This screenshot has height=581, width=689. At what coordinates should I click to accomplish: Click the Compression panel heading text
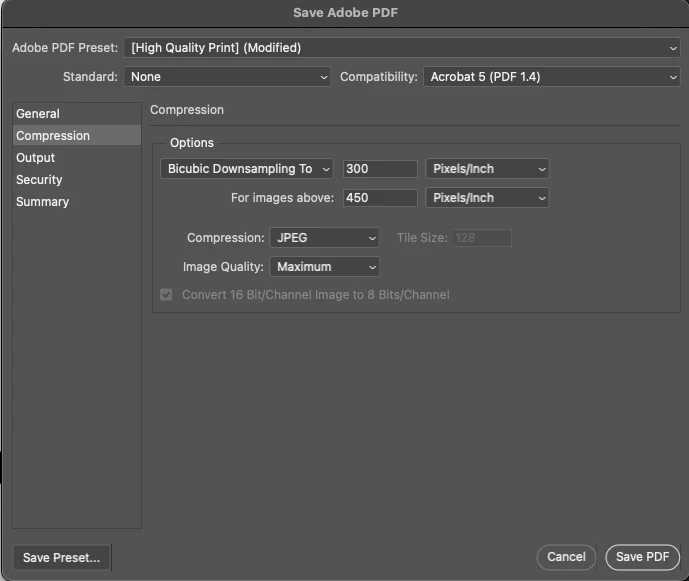[x=187, y=110]
